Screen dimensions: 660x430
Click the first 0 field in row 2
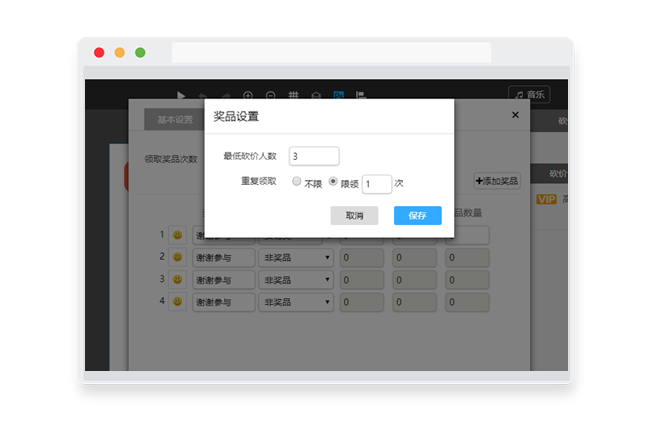coord(362,257)
